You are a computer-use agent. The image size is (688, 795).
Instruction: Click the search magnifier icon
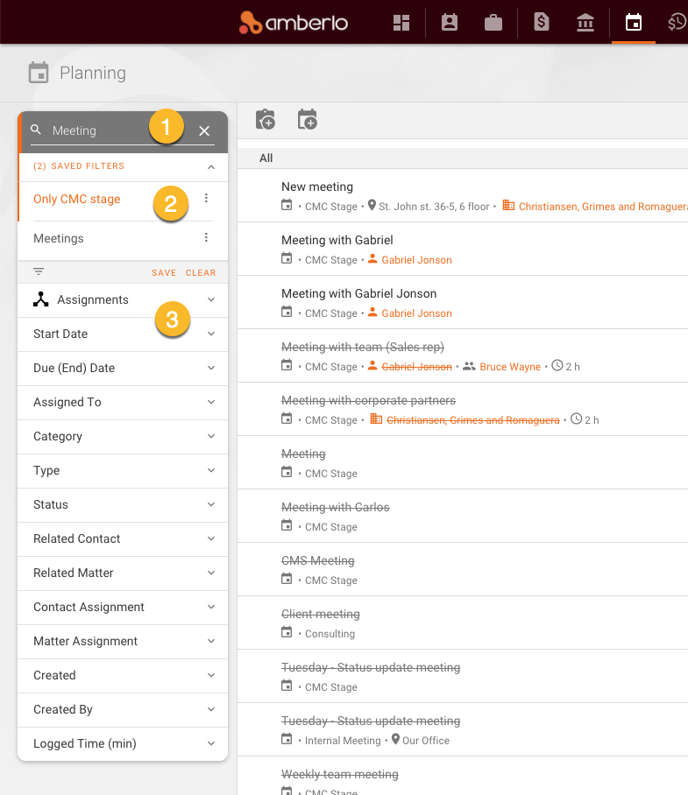pyautogui.click(x=35, y=130)
